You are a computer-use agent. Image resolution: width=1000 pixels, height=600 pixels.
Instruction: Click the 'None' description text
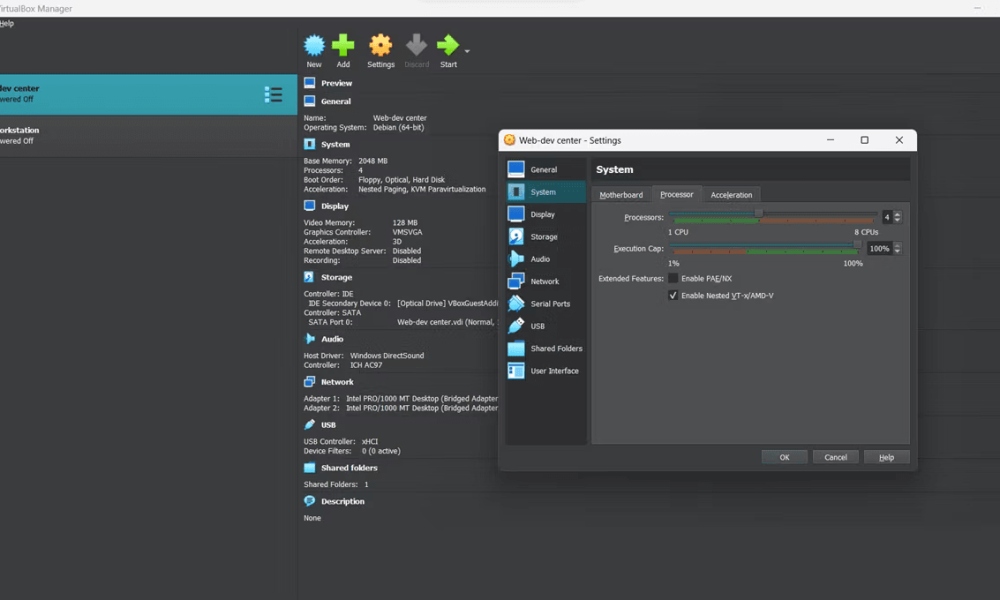[x=312, y=518]
